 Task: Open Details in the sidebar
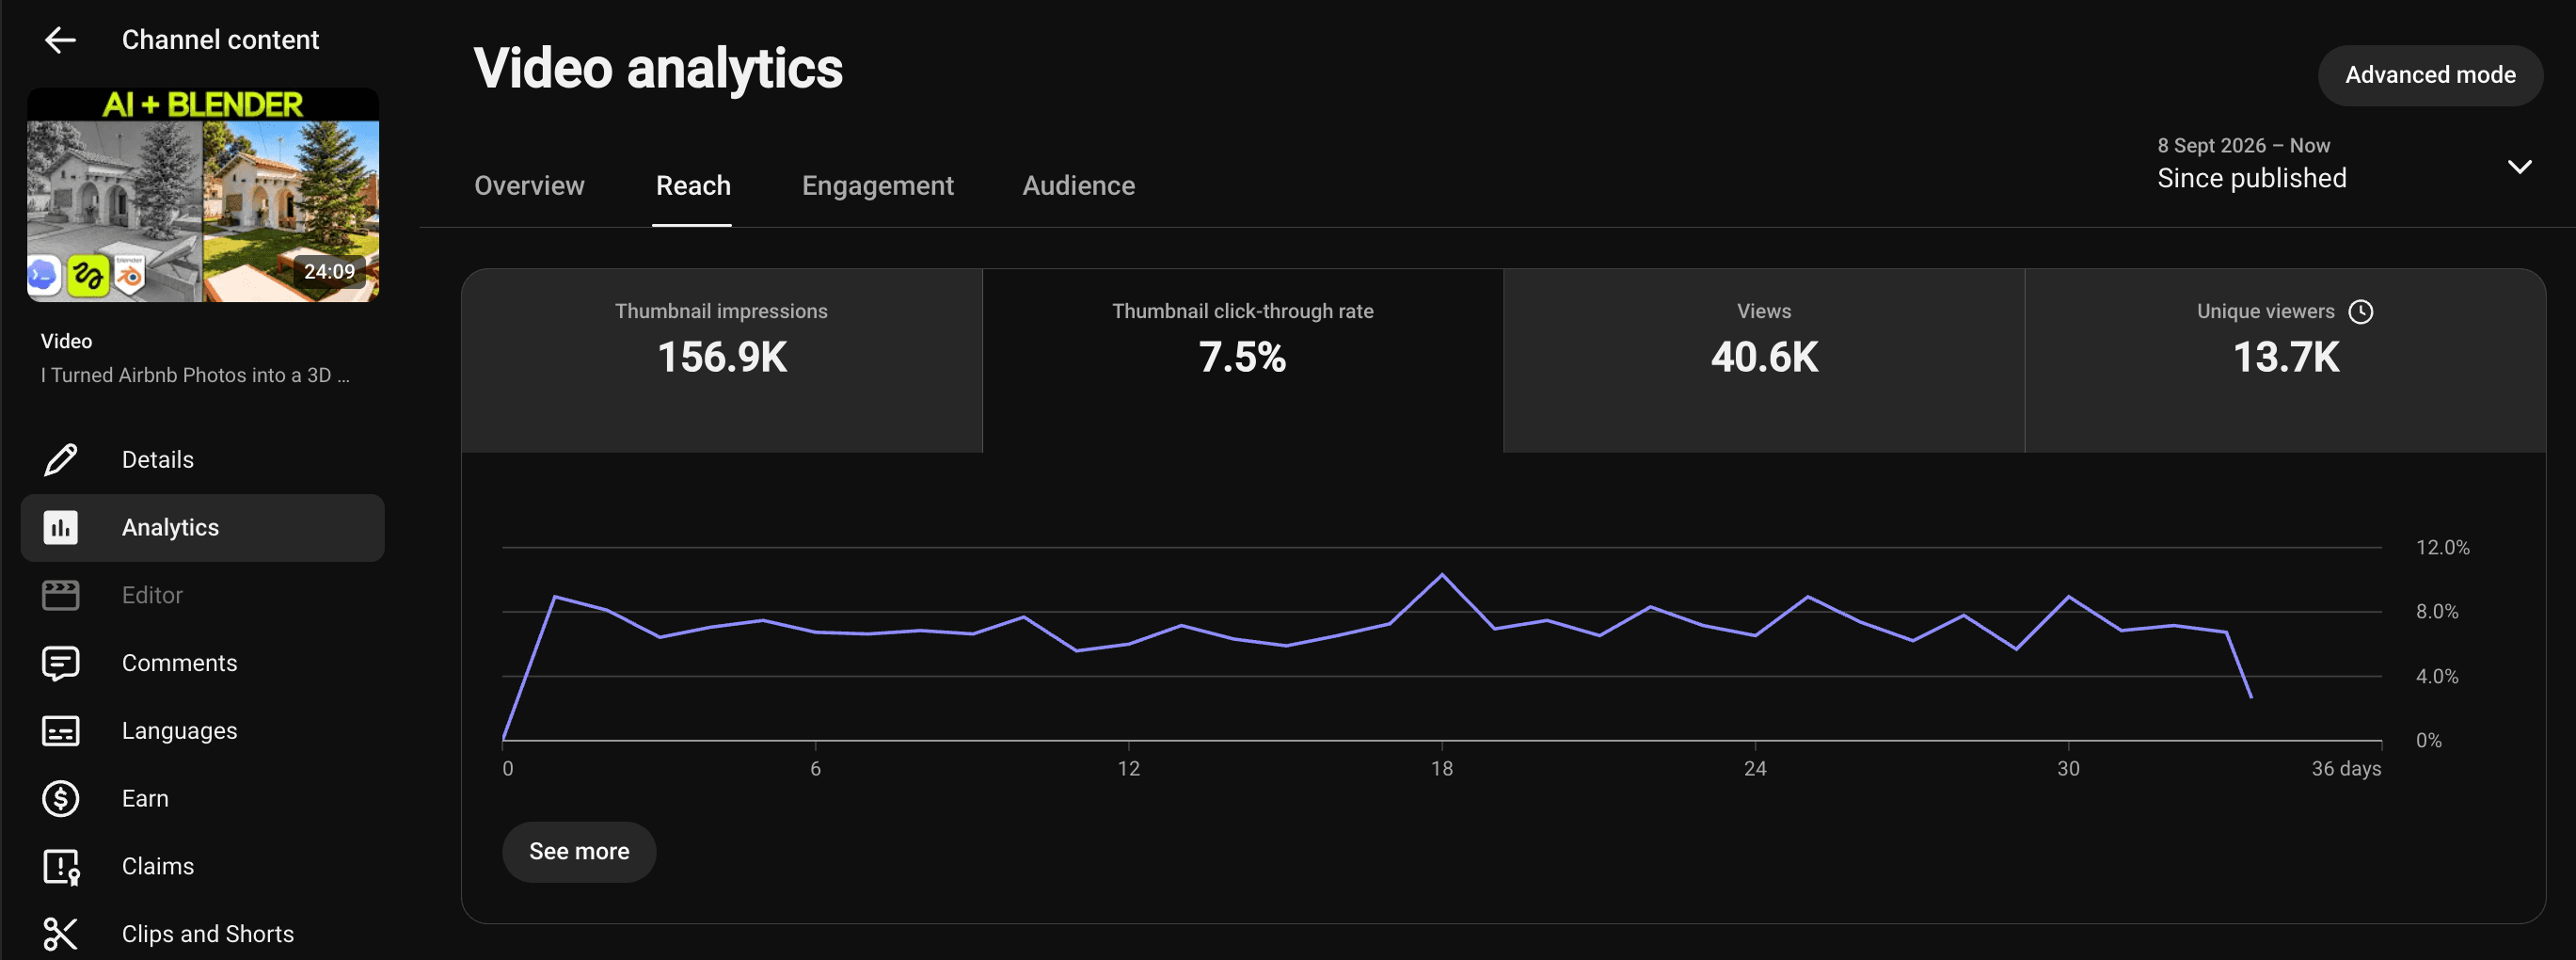click(x=203, y=460)
